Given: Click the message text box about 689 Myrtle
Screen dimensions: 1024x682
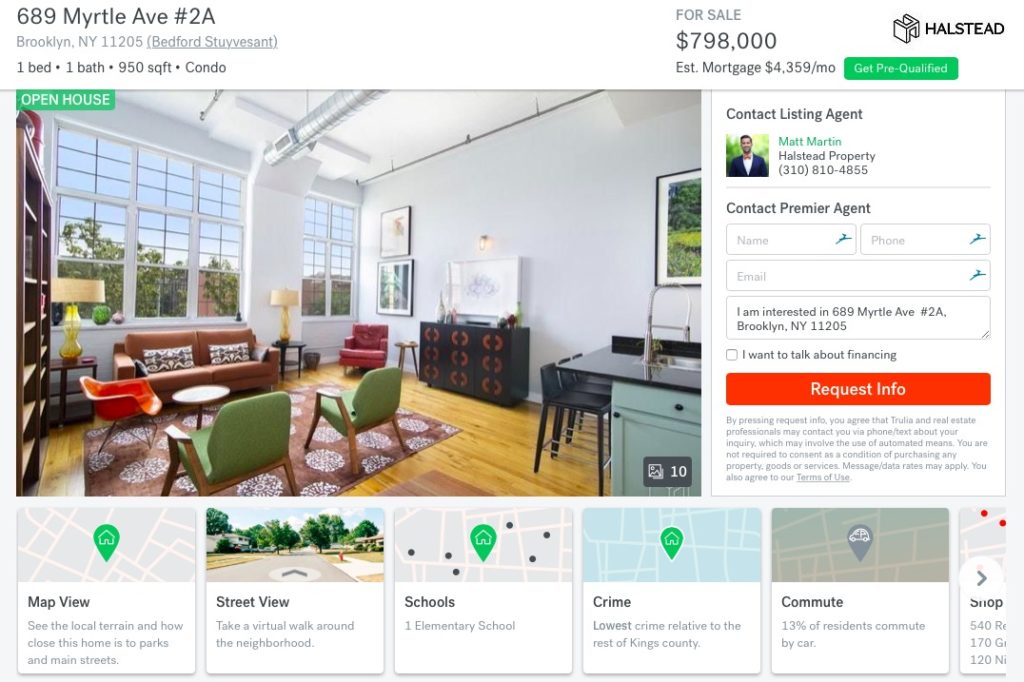Looking at the screenshot, I should coord(858,318).
